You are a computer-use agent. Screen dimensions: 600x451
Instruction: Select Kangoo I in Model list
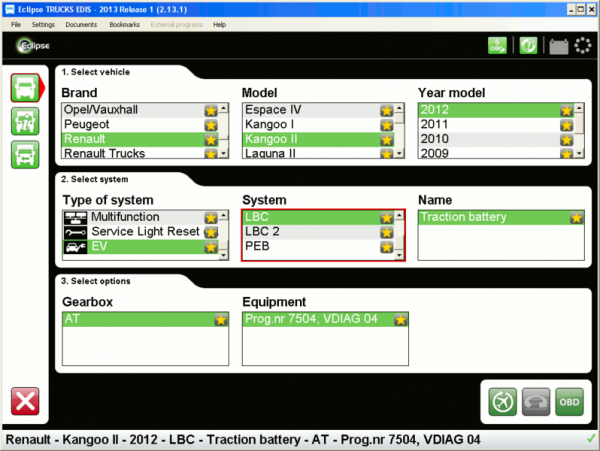pyautogui.click(x=318, y=125)
